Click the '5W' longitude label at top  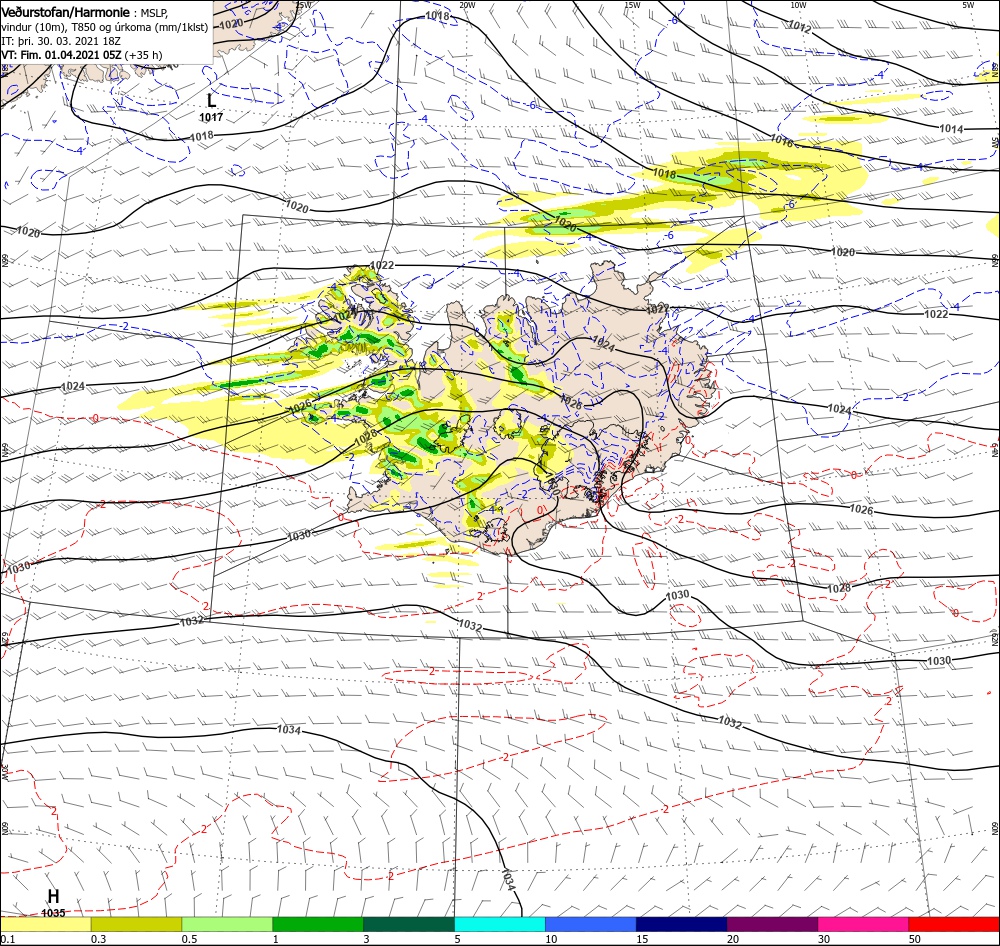[x=968, y=5]
